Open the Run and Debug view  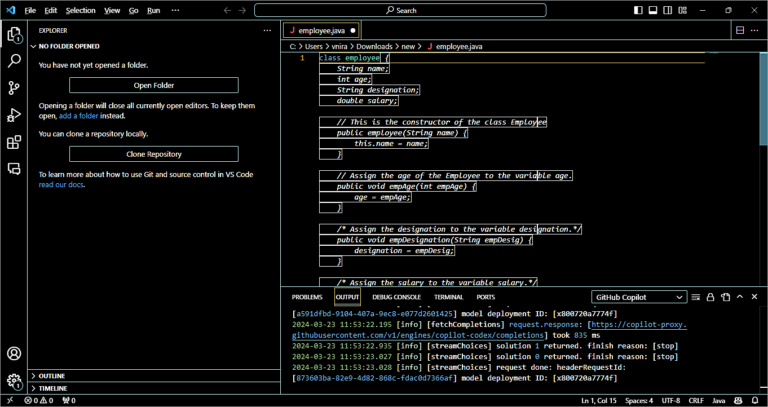14,115
